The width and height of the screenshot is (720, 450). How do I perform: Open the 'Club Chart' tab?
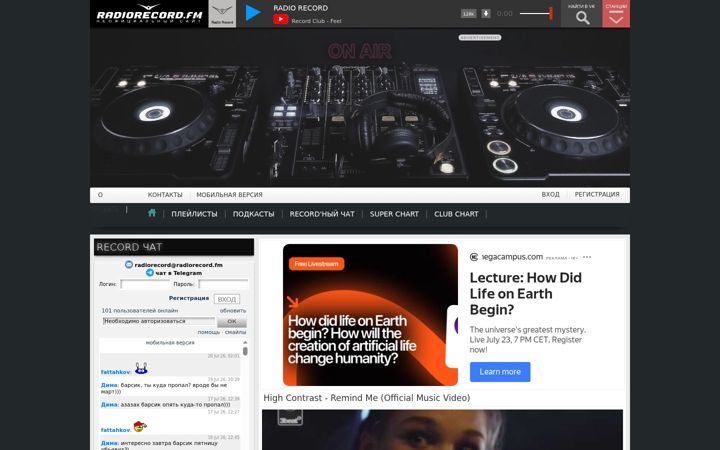(456, 214)
